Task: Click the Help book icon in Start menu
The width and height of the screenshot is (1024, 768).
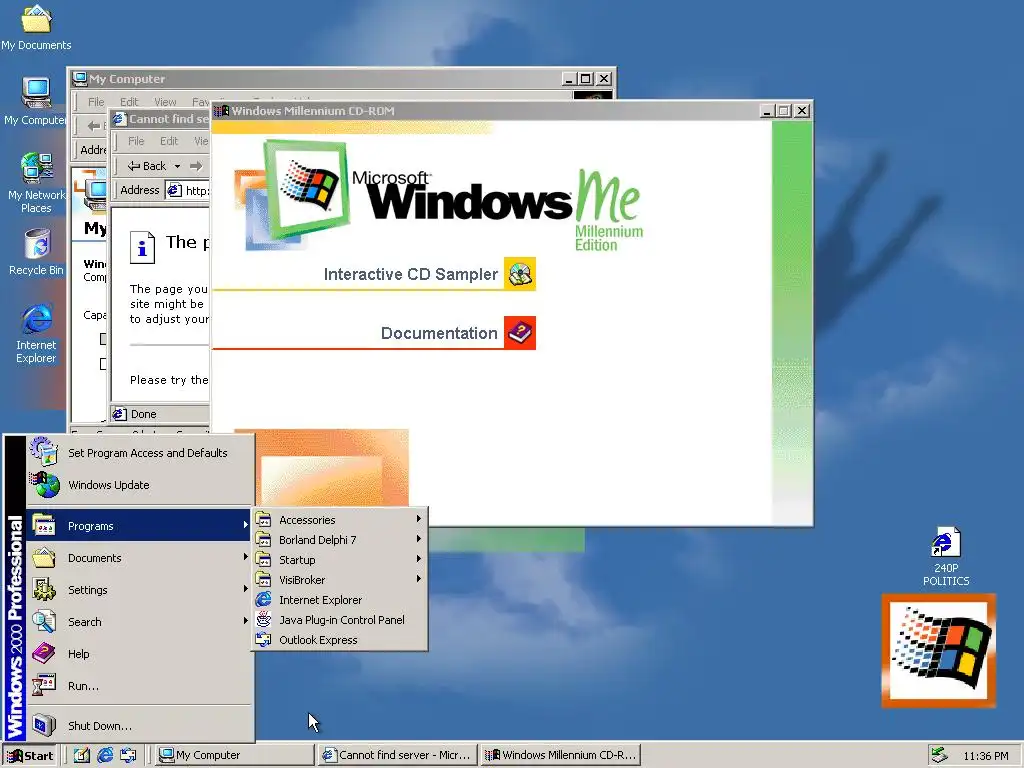Action: click(44, 654)
